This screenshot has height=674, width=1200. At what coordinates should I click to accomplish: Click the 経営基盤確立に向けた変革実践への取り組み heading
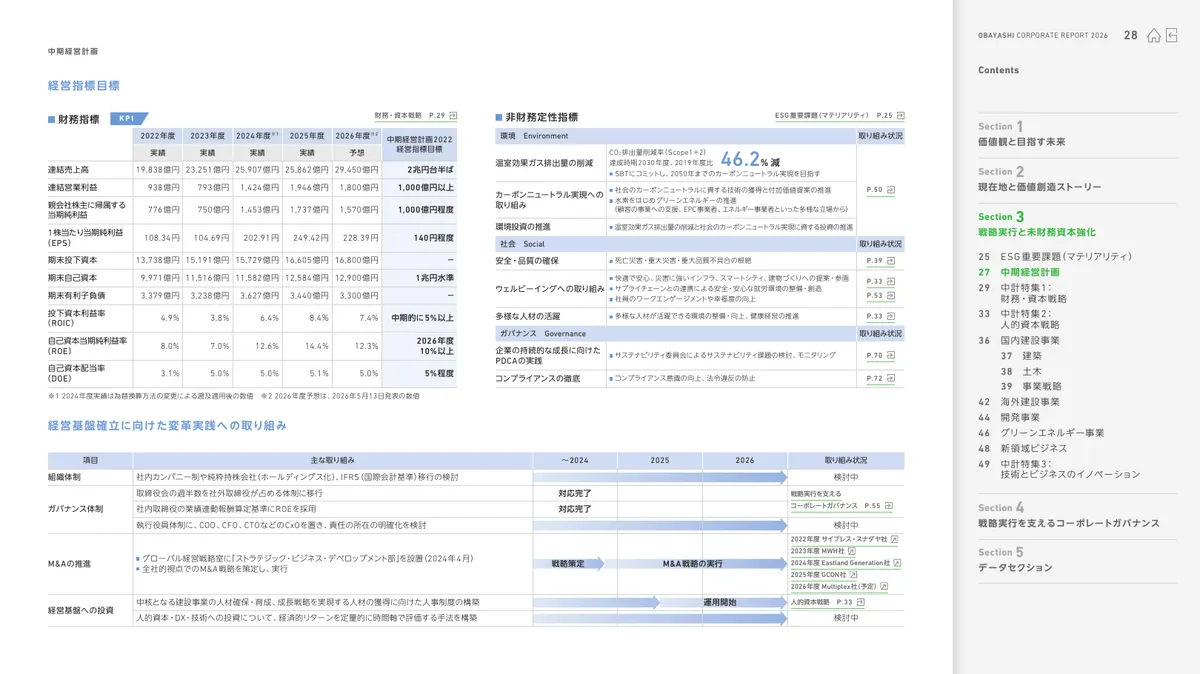(167, 426)
